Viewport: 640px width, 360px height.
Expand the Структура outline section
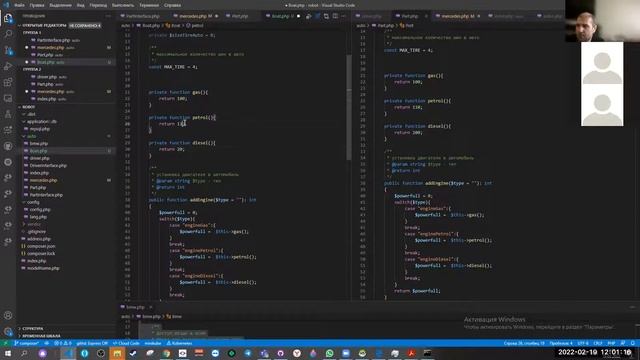click(x=32, y=328)
